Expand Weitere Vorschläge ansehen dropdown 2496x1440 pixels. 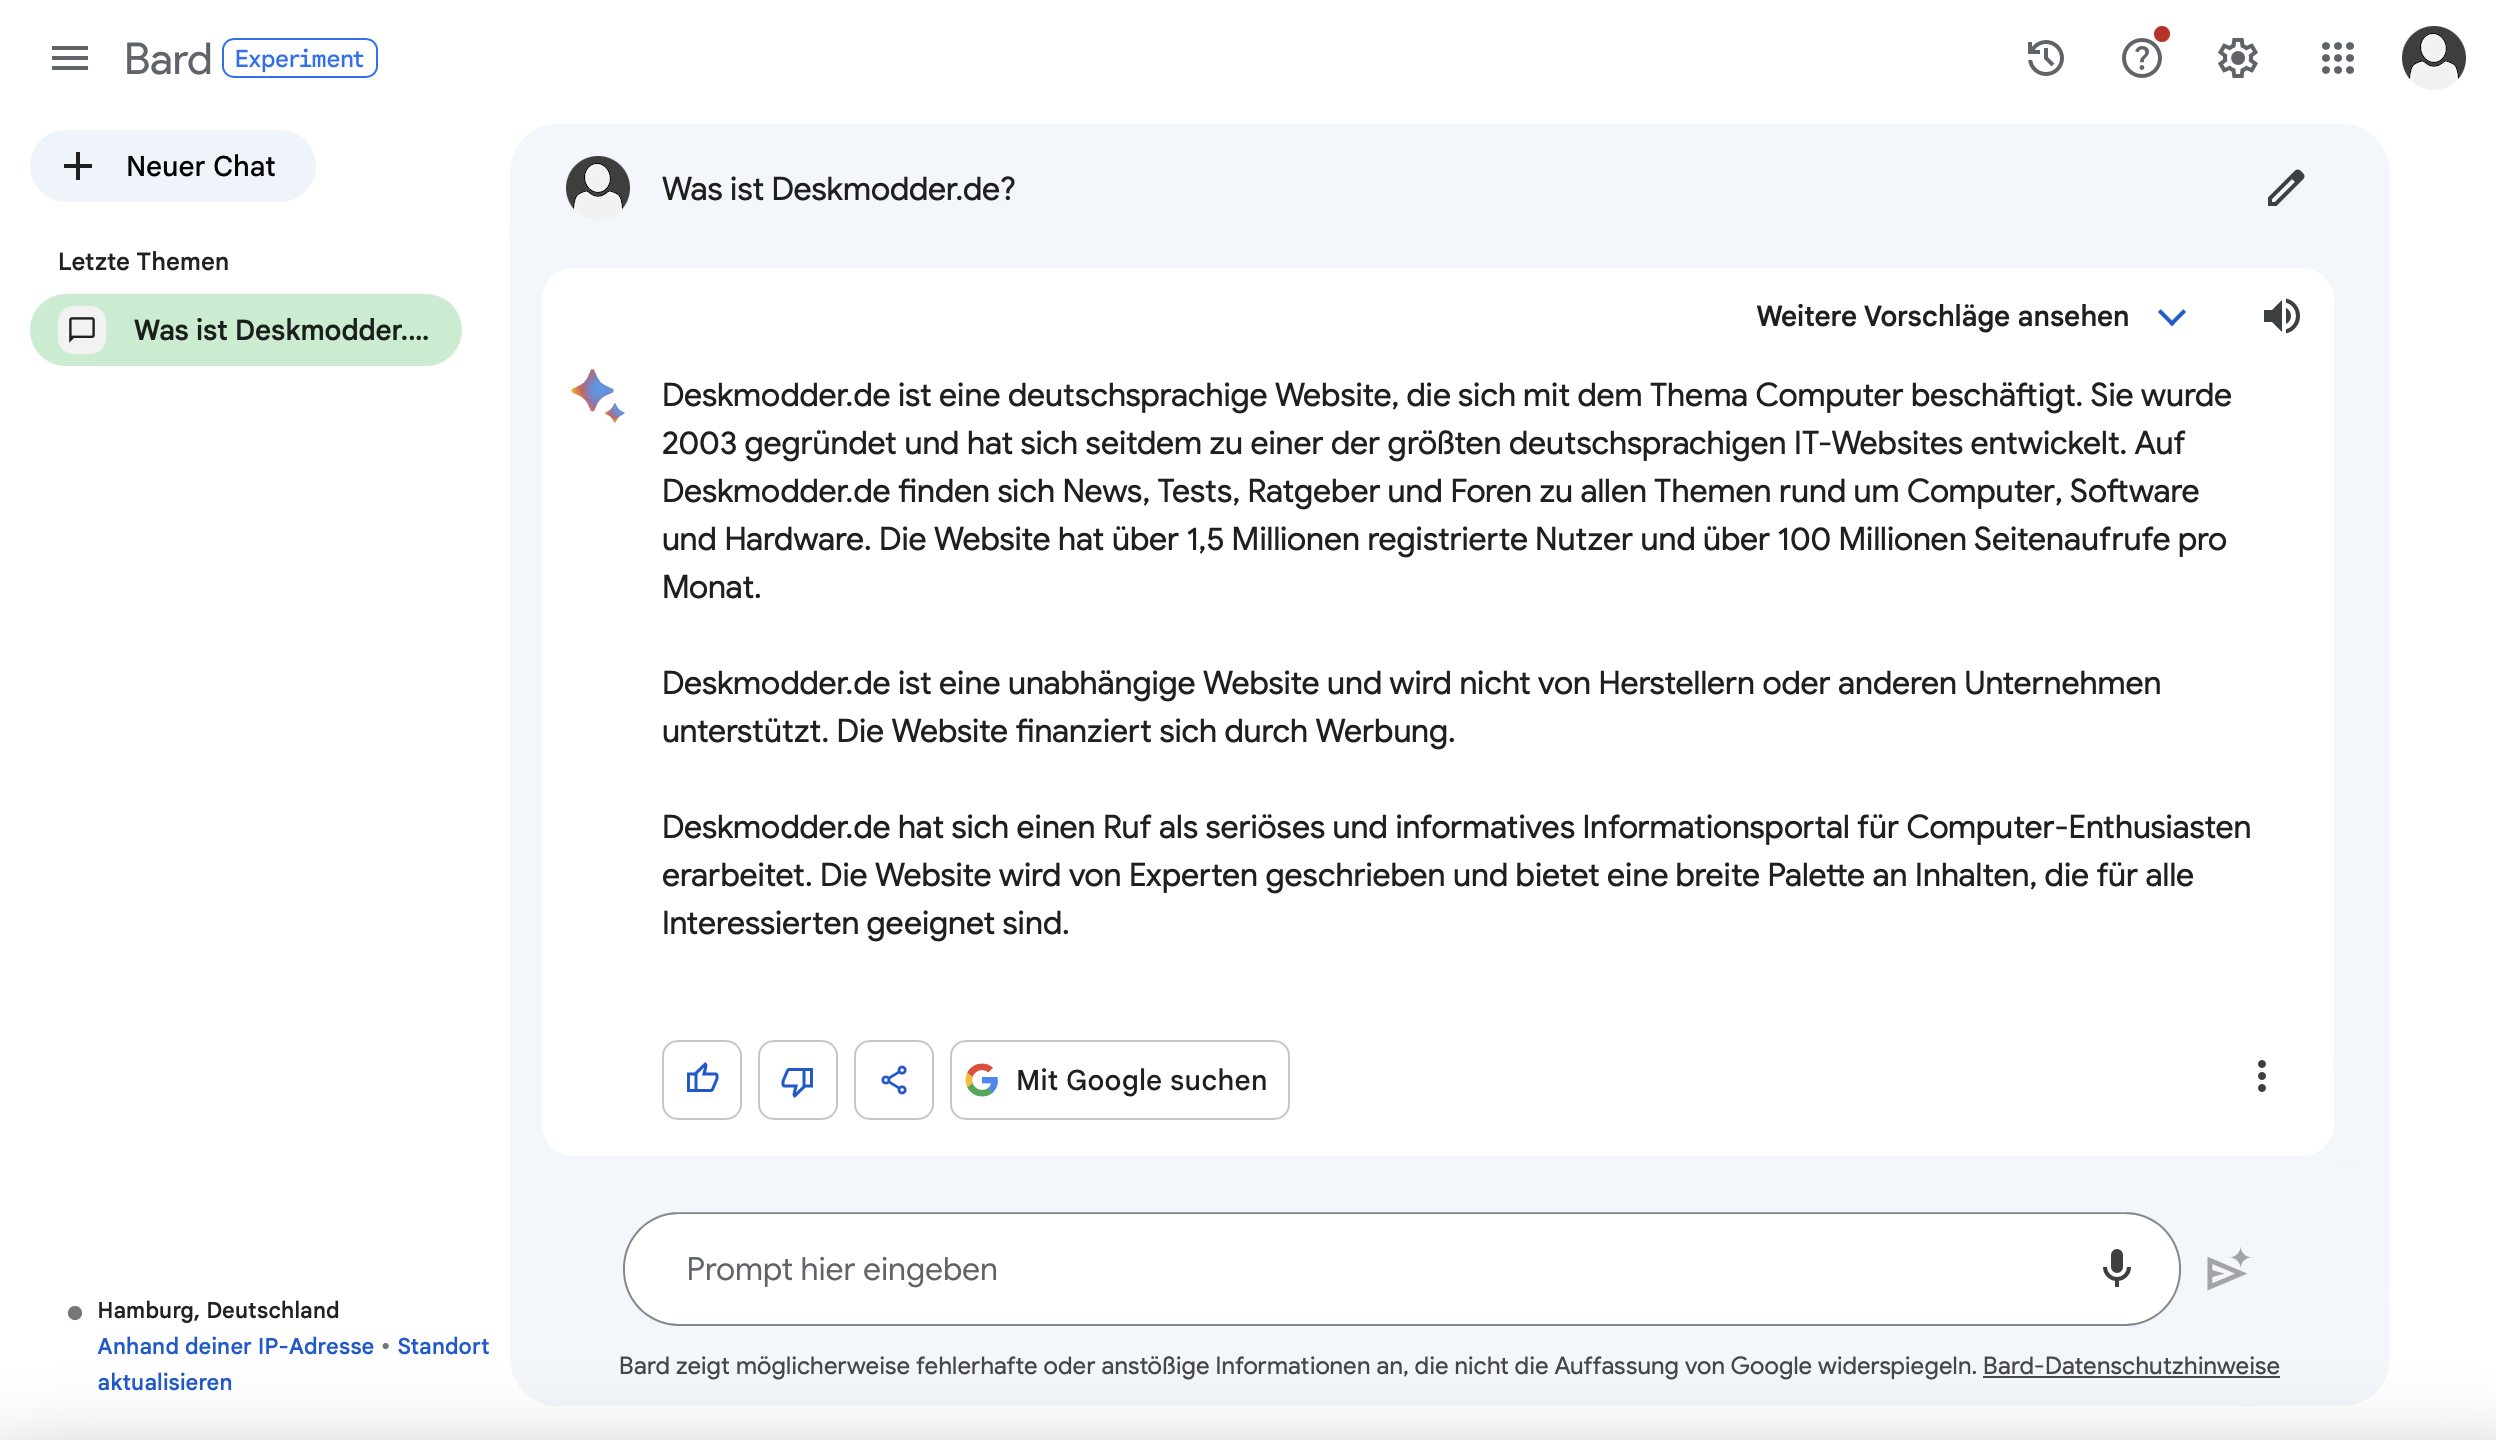coord(1971,316)
